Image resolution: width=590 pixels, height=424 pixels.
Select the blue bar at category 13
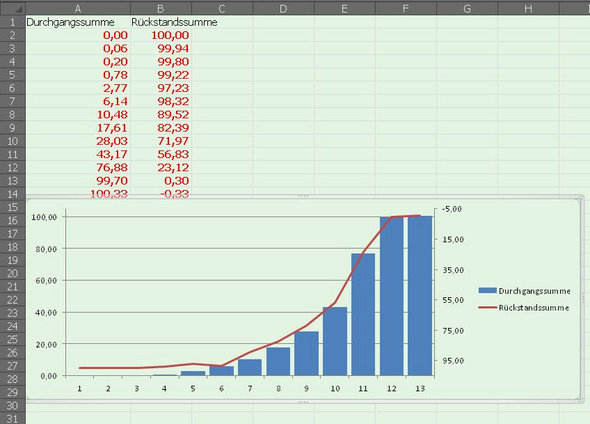coord(420,296)
